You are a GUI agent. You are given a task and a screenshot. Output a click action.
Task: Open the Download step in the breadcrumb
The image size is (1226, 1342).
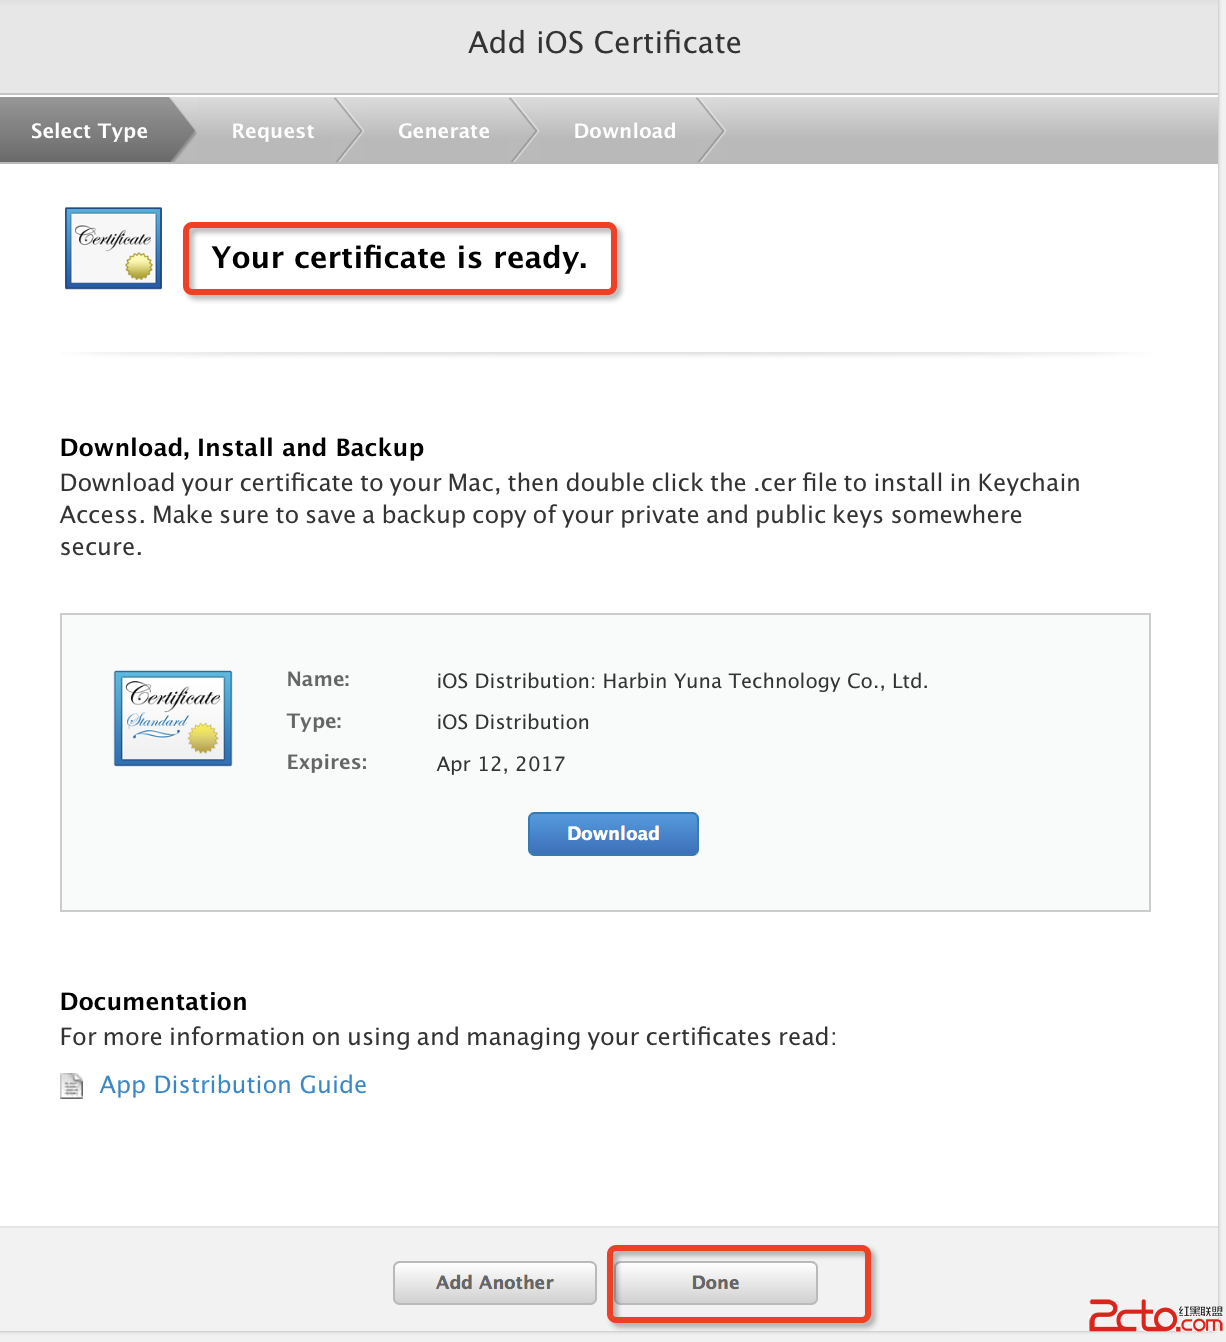pyautogui.click(x=624, y=131)
